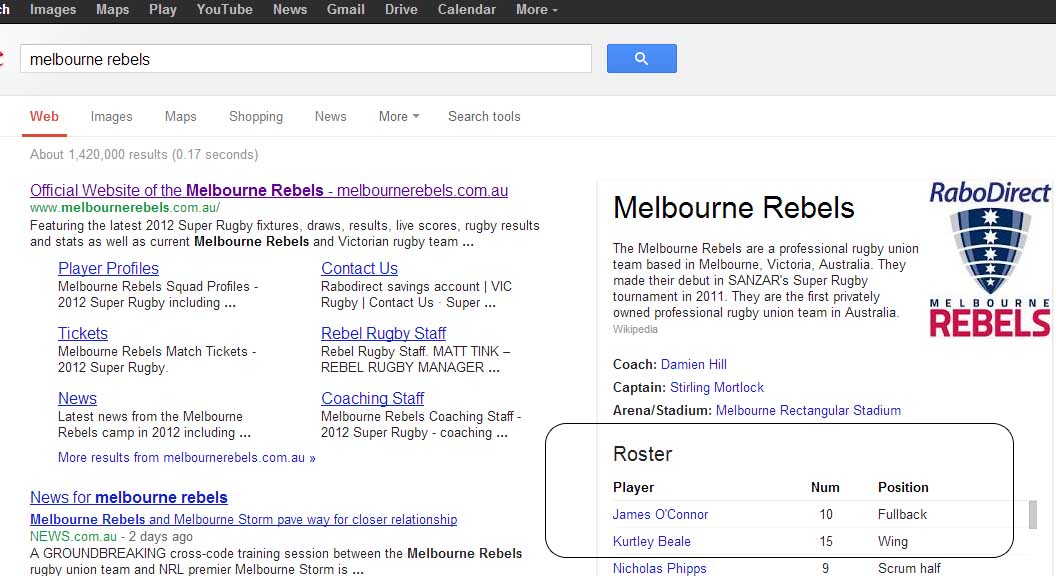Open the News sitelink under official website
Viewport: 1056px width, 576px height.
pos(77,398)
